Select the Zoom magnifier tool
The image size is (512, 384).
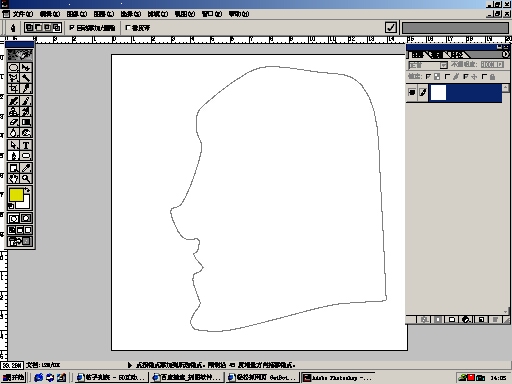coord(26,179)
